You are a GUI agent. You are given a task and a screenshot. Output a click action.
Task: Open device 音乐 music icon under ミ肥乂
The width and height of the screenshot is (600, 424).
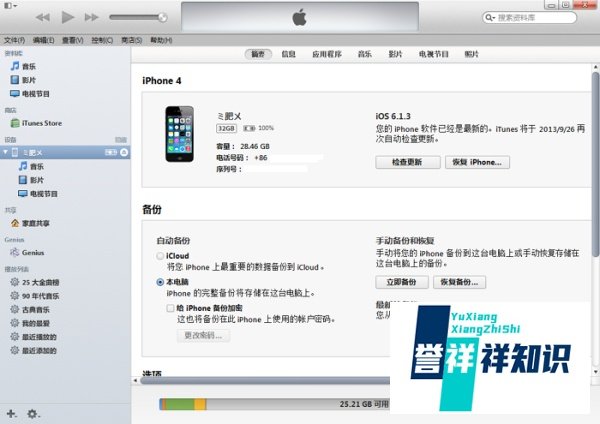point(23,166)
